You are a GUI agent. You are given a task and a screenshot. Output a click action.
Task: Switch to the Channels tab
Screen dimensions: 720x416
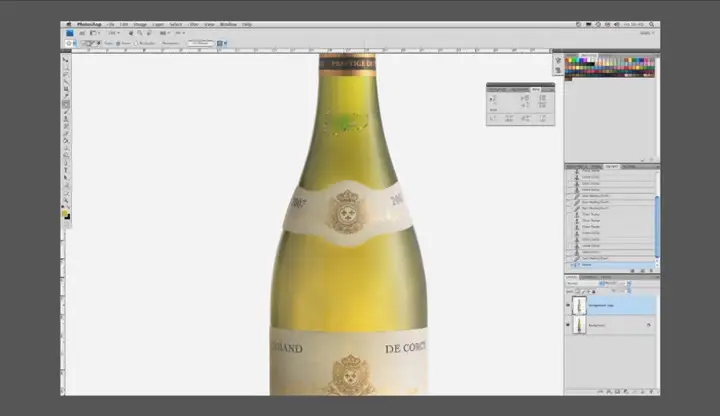[589, 277]
